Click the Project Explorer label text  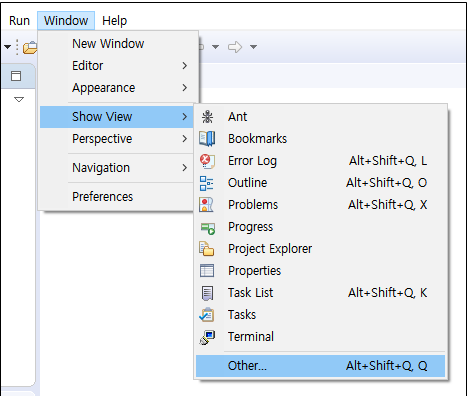pos(270,249)
